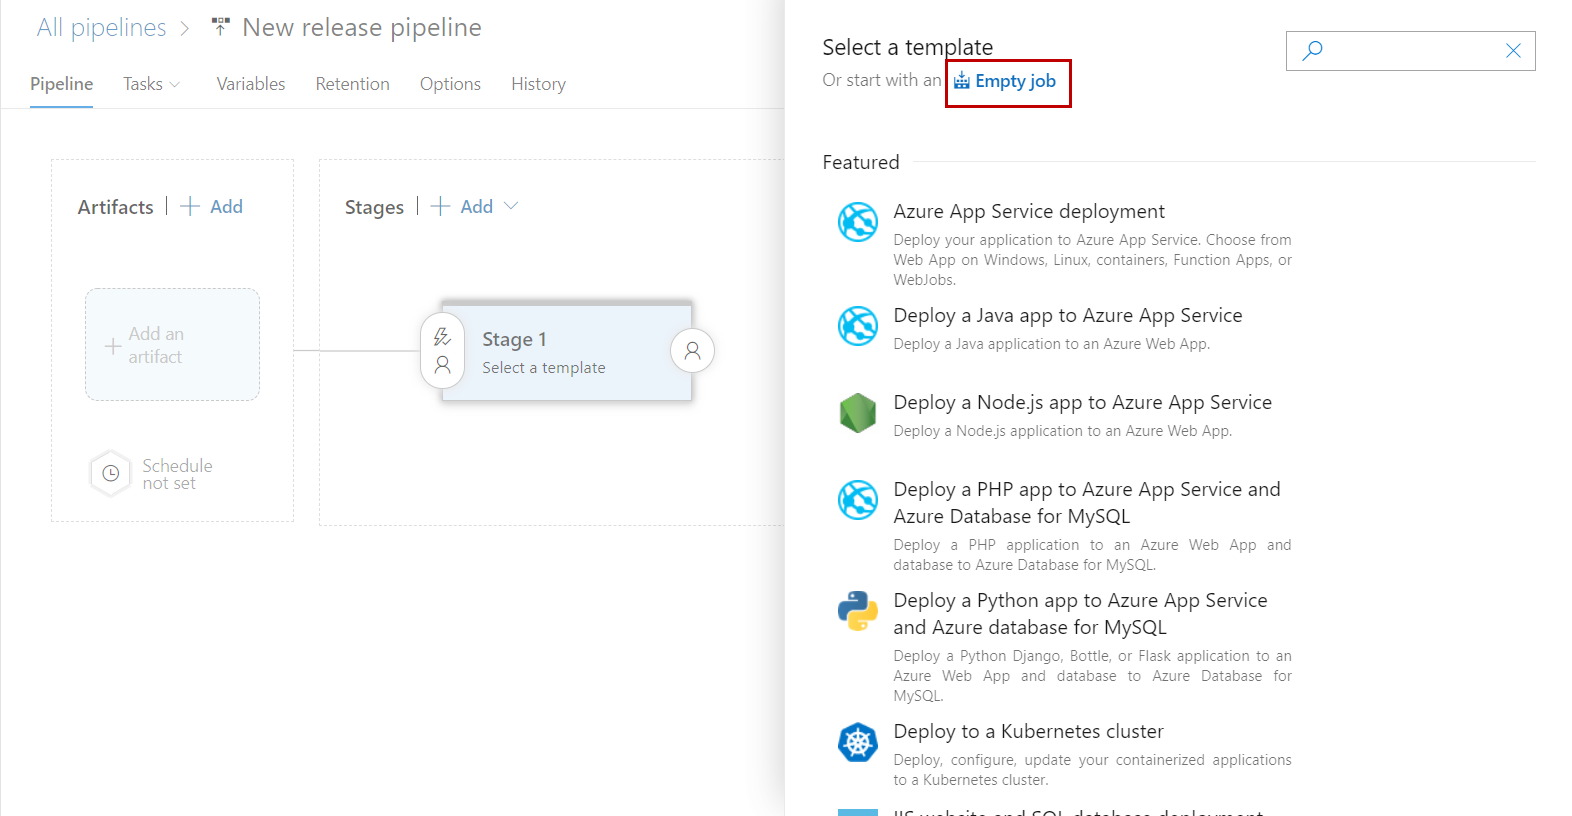Click the Python logo icon
The height and width of the screenshot is (816, 1572).
tap(858, 611)
